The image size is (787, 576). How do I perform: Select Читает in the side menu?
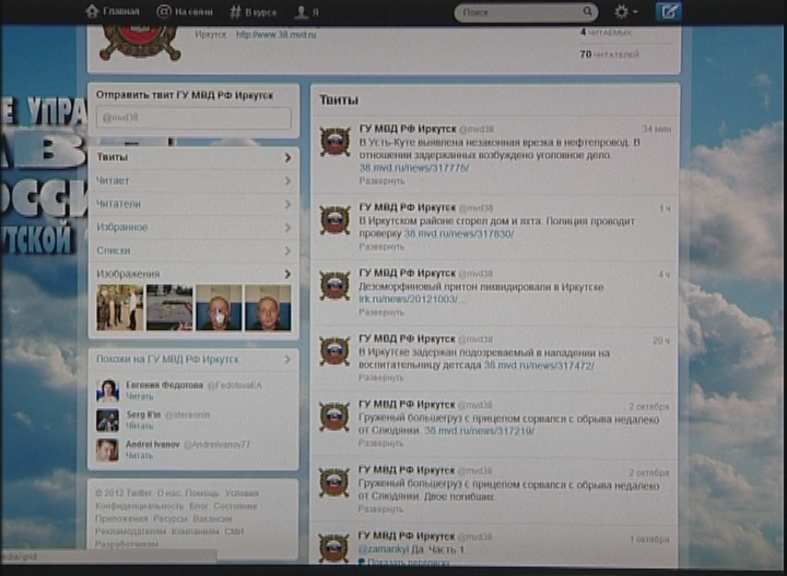(x=193, y=181)
